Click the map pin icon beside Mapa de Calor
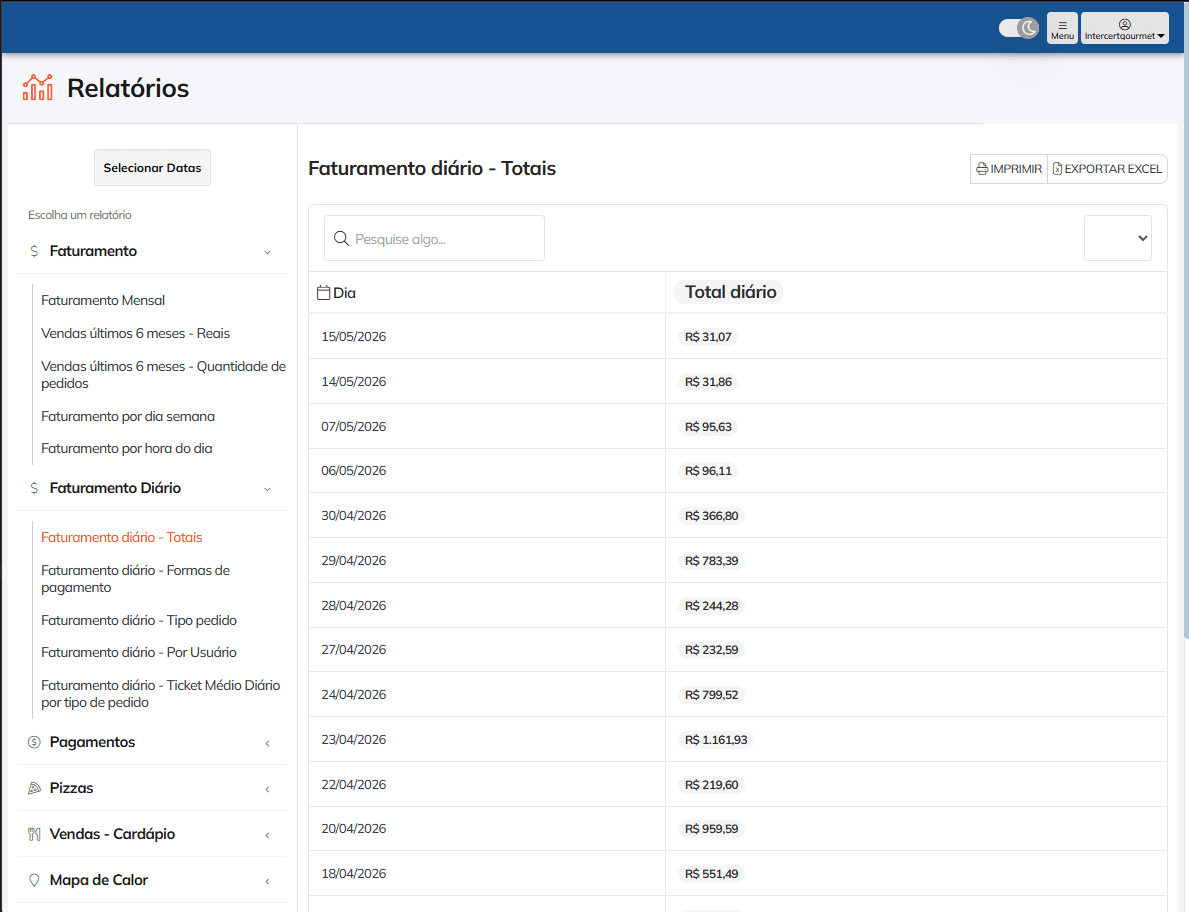This screenshot has width=1189, height=912. (x=34, y=880)
